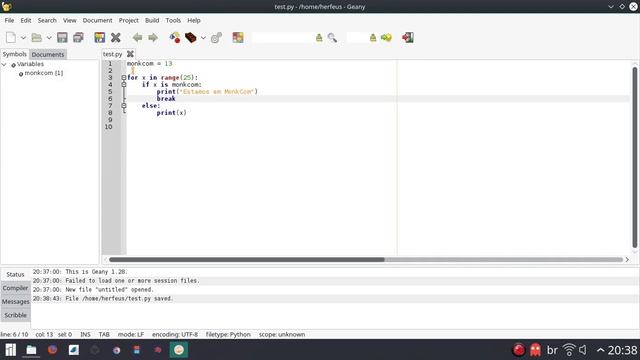Viewport: 640px width, 360px height.
Task: Expand the recent files dropdown arrow
Action: pos(49,38)
